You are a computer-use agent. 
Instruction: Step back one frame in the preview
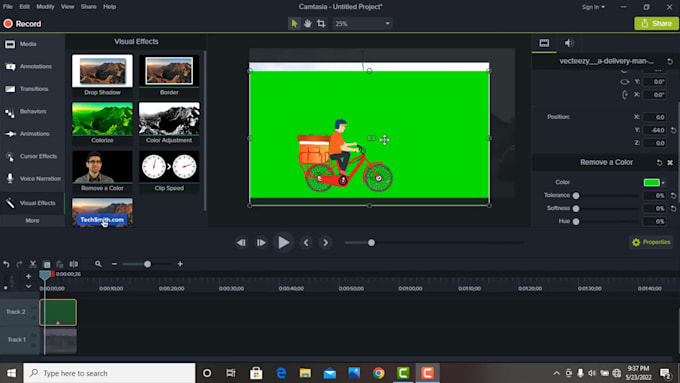click(241, 243)
